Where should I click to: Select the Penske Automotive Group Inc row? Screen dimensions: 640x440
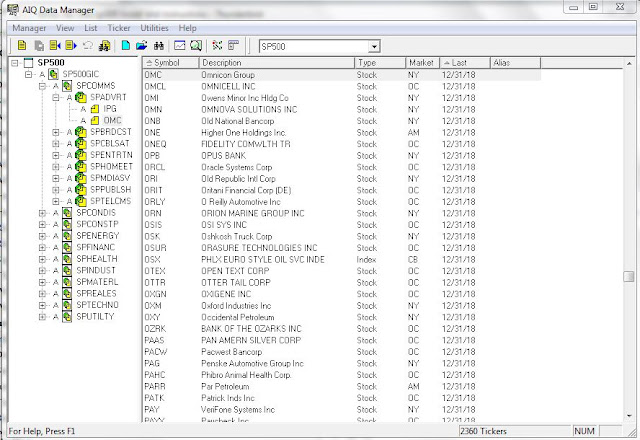(342, 363)
